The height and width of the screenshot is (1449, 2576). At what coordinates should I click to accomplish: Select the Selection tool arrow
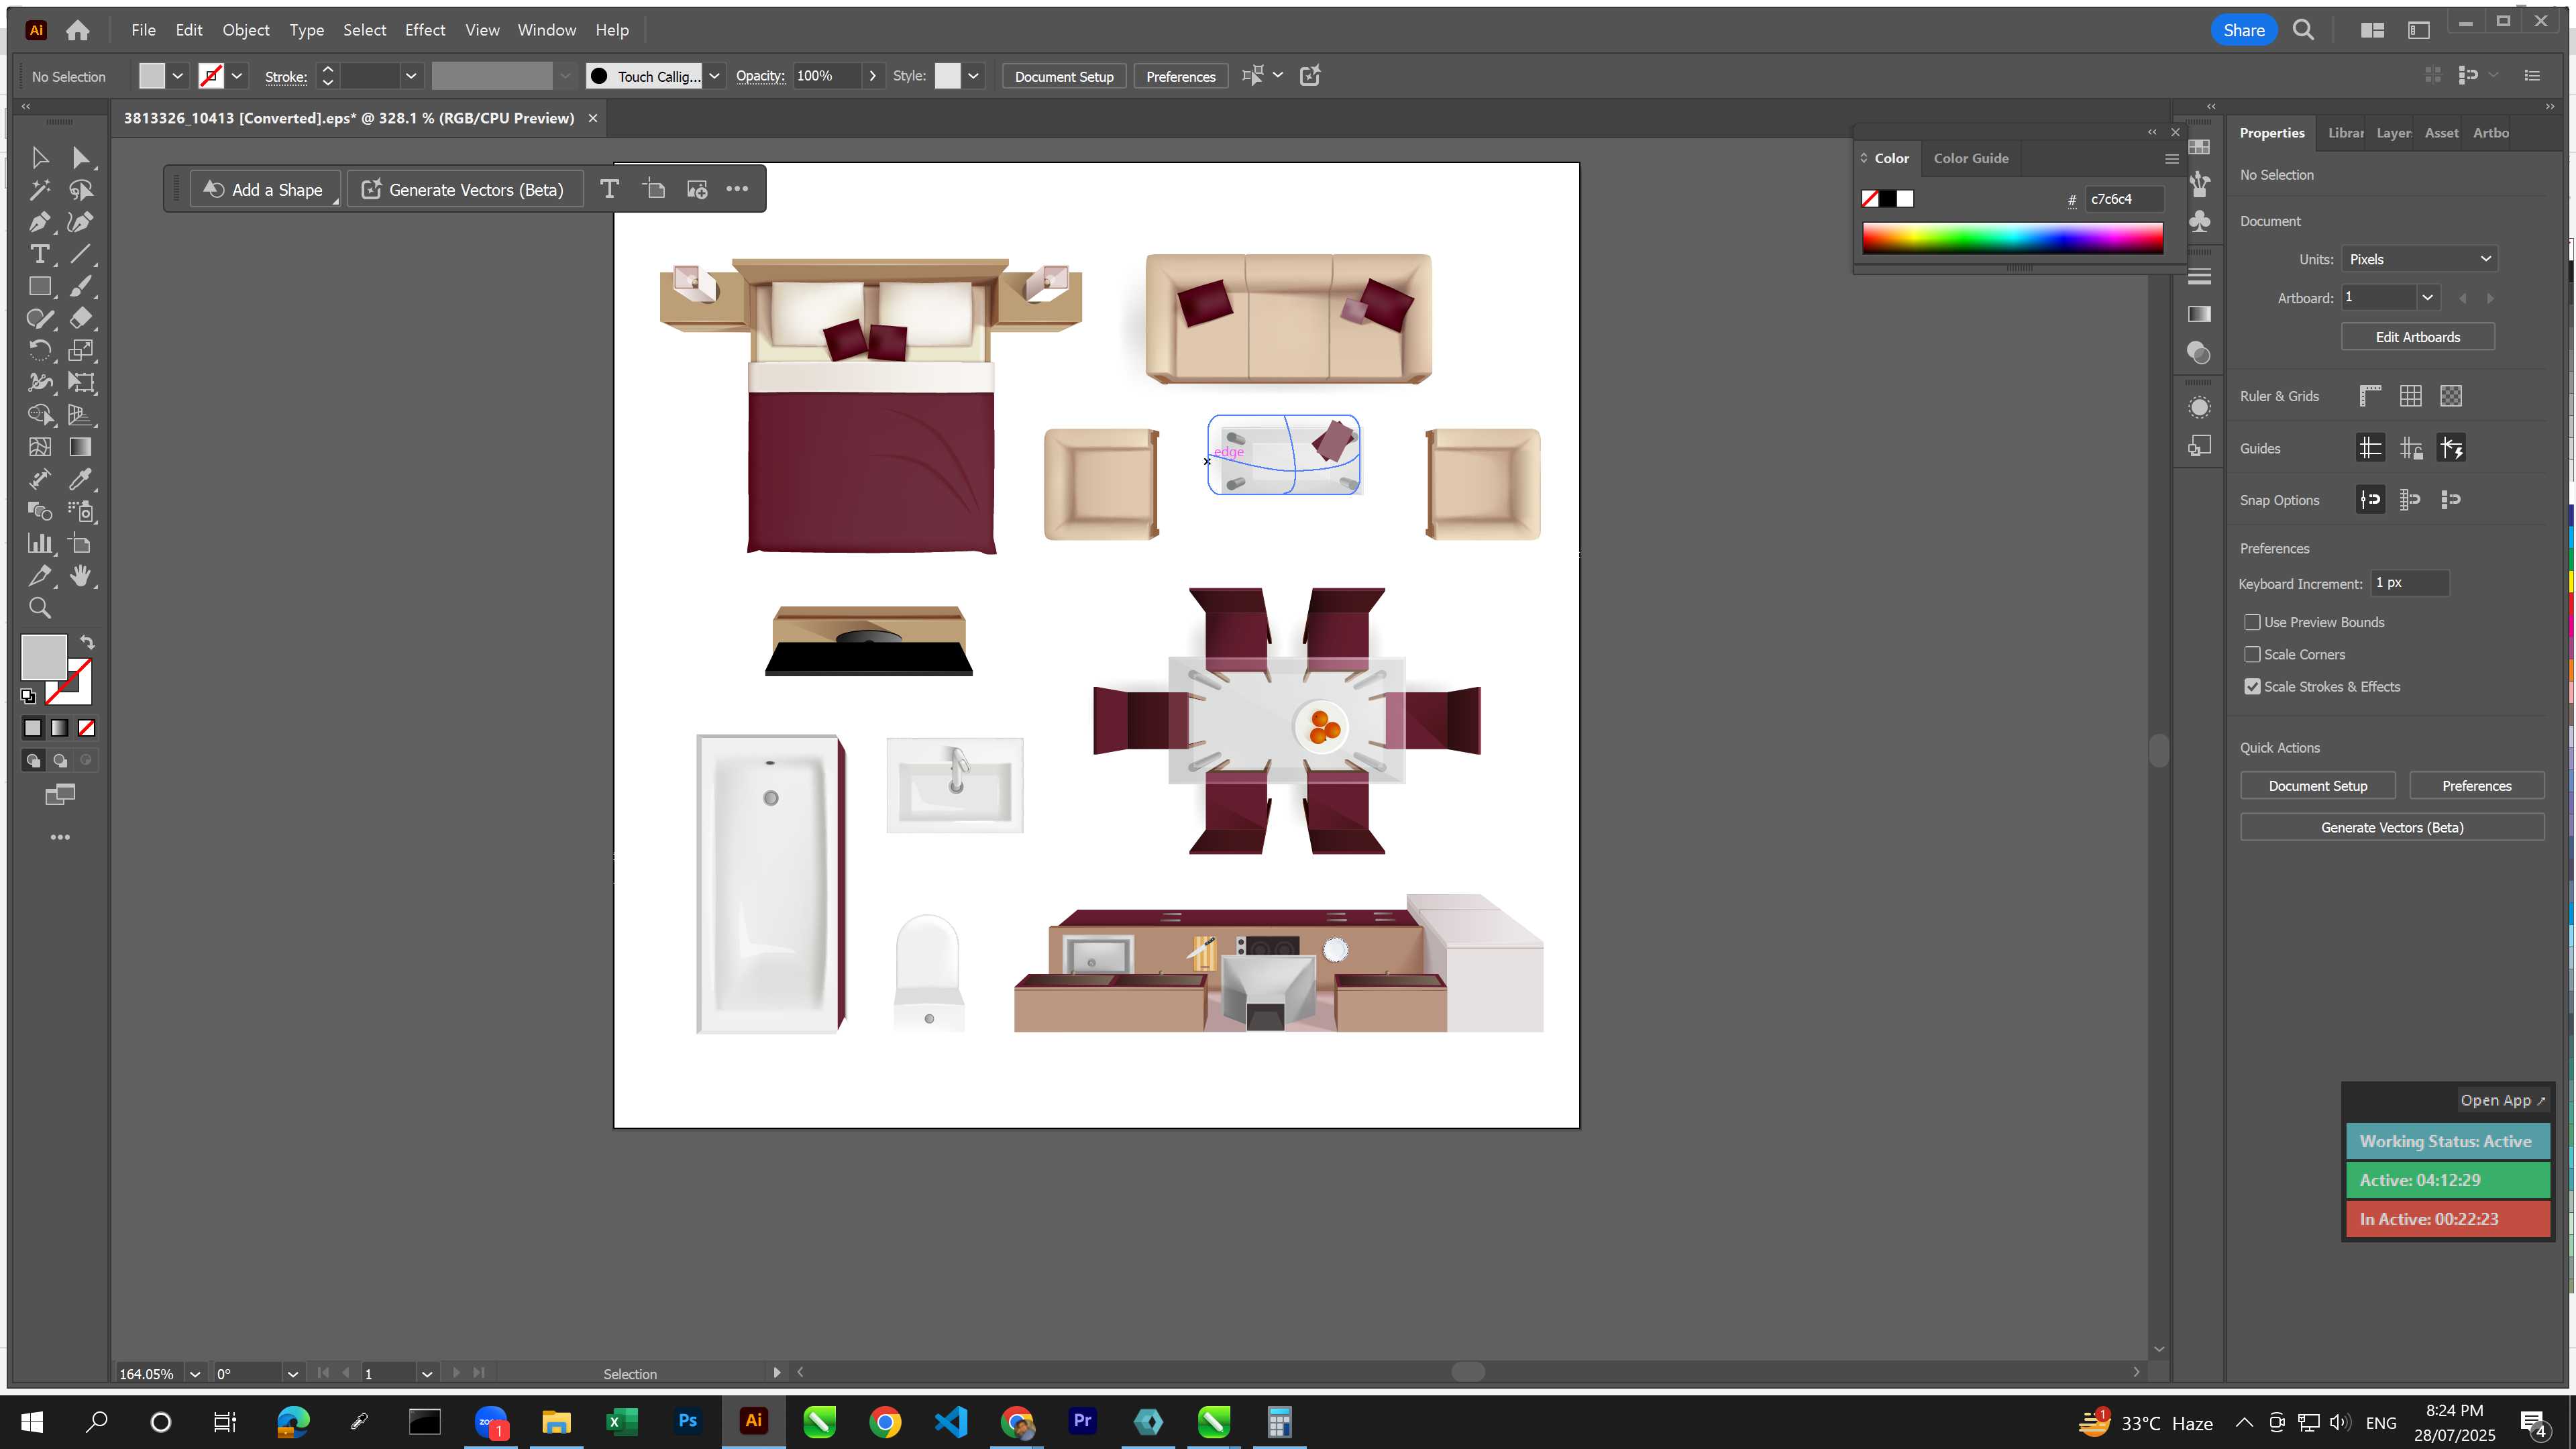click(x=40, y=158)
